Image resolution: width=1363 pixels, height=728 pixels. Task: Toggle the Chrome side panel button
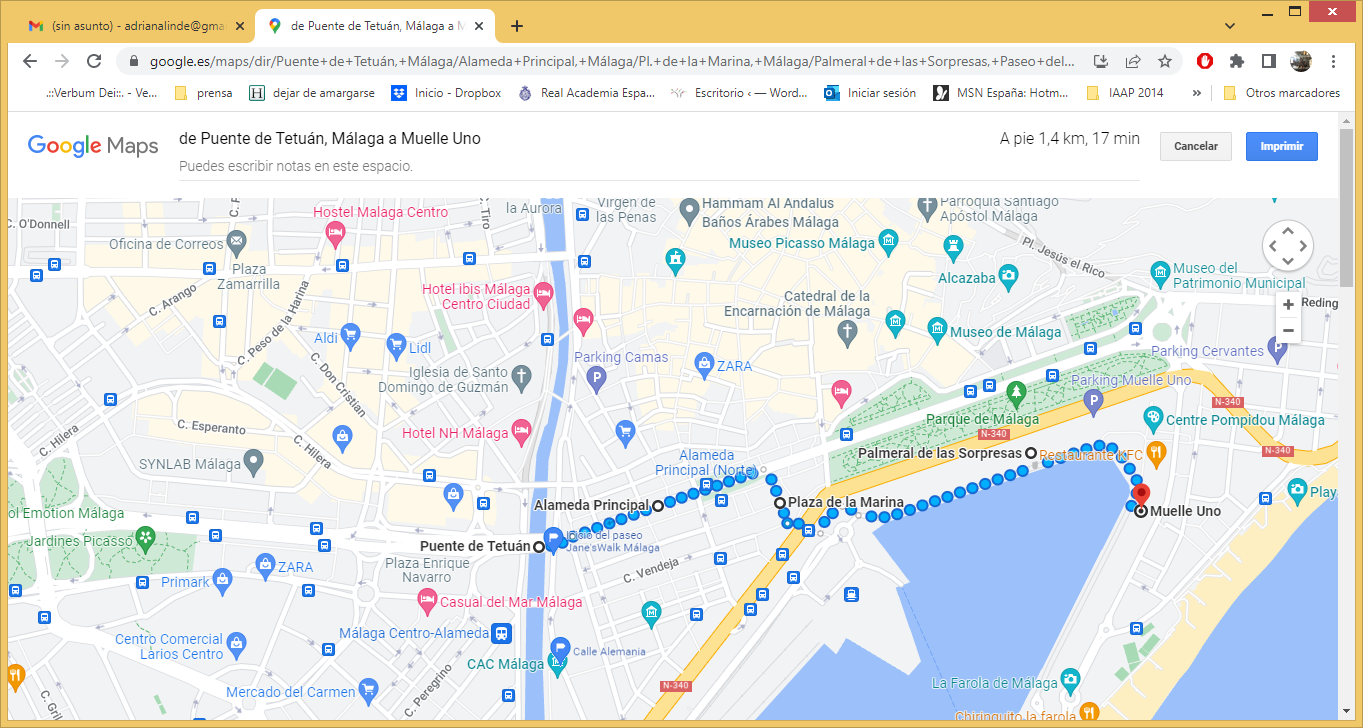1268,61
